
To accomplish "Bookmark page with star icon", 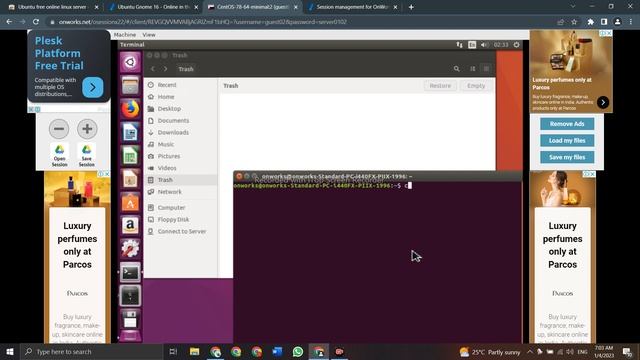I will click(x=574, y=22).
